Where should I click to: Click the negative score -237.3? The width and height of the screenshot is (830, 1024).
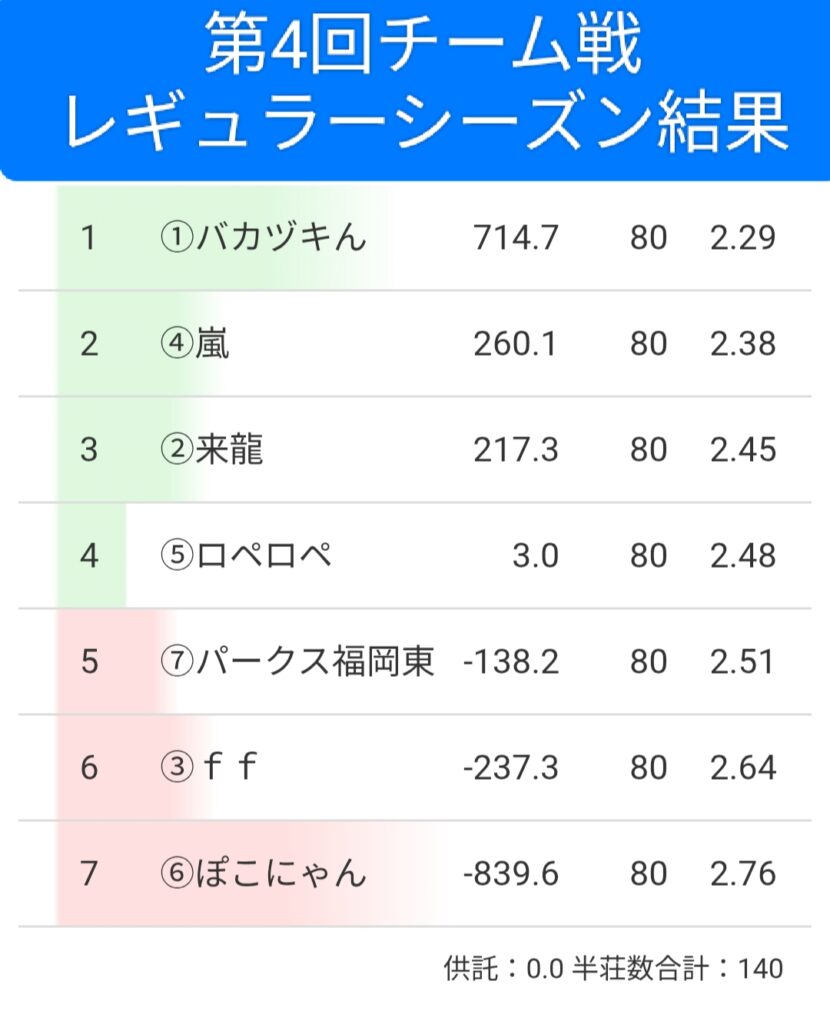point(511,768)
